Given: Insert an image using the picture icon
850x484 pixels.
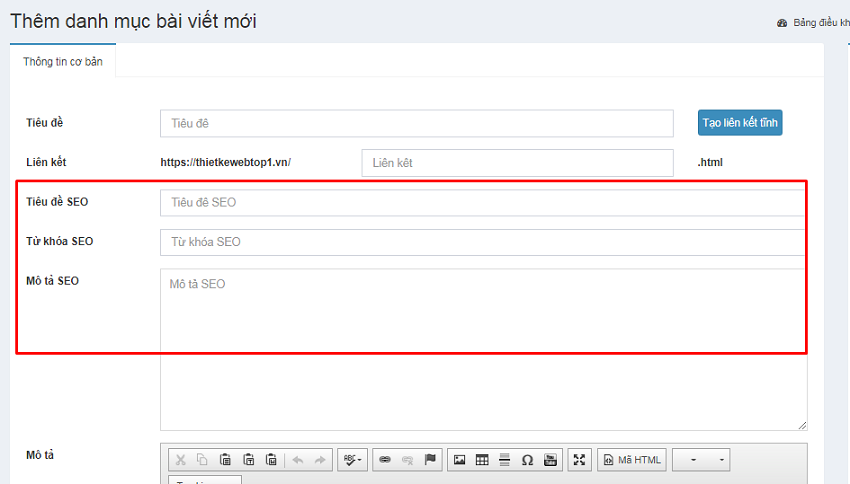Looking at the screenshot, I should tap(460, 460).
